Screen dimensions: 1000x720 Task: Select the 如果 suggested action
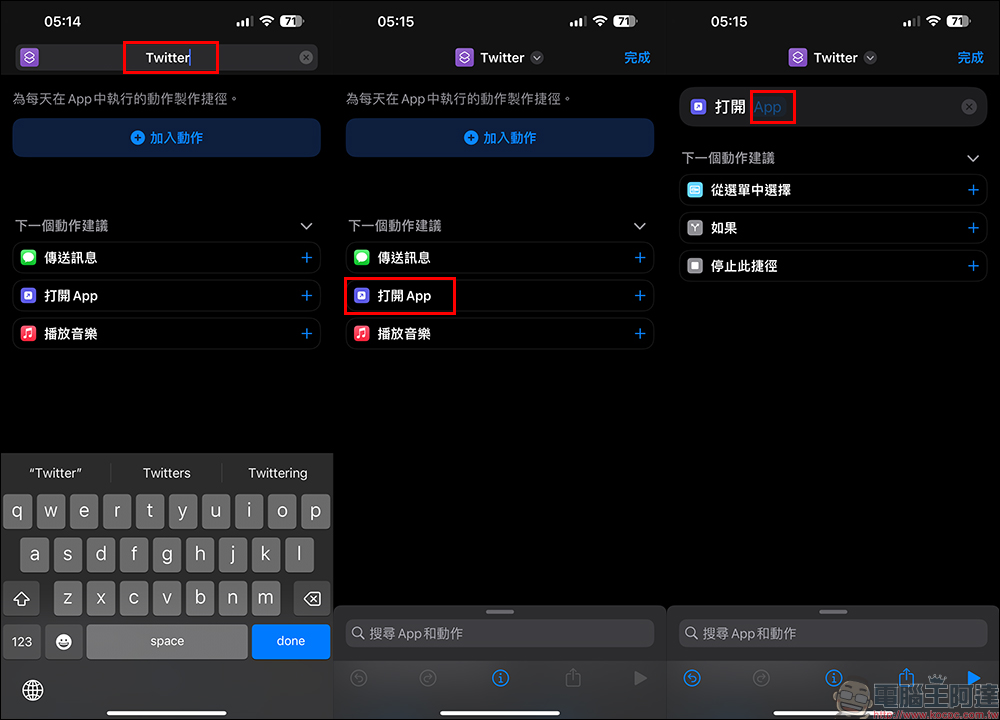pos(724,228)
